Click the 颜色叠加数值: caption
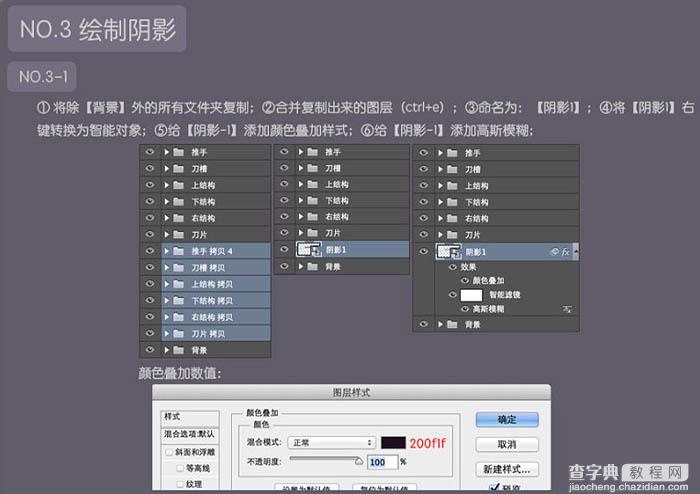700x494 pixels. [180, 373]
